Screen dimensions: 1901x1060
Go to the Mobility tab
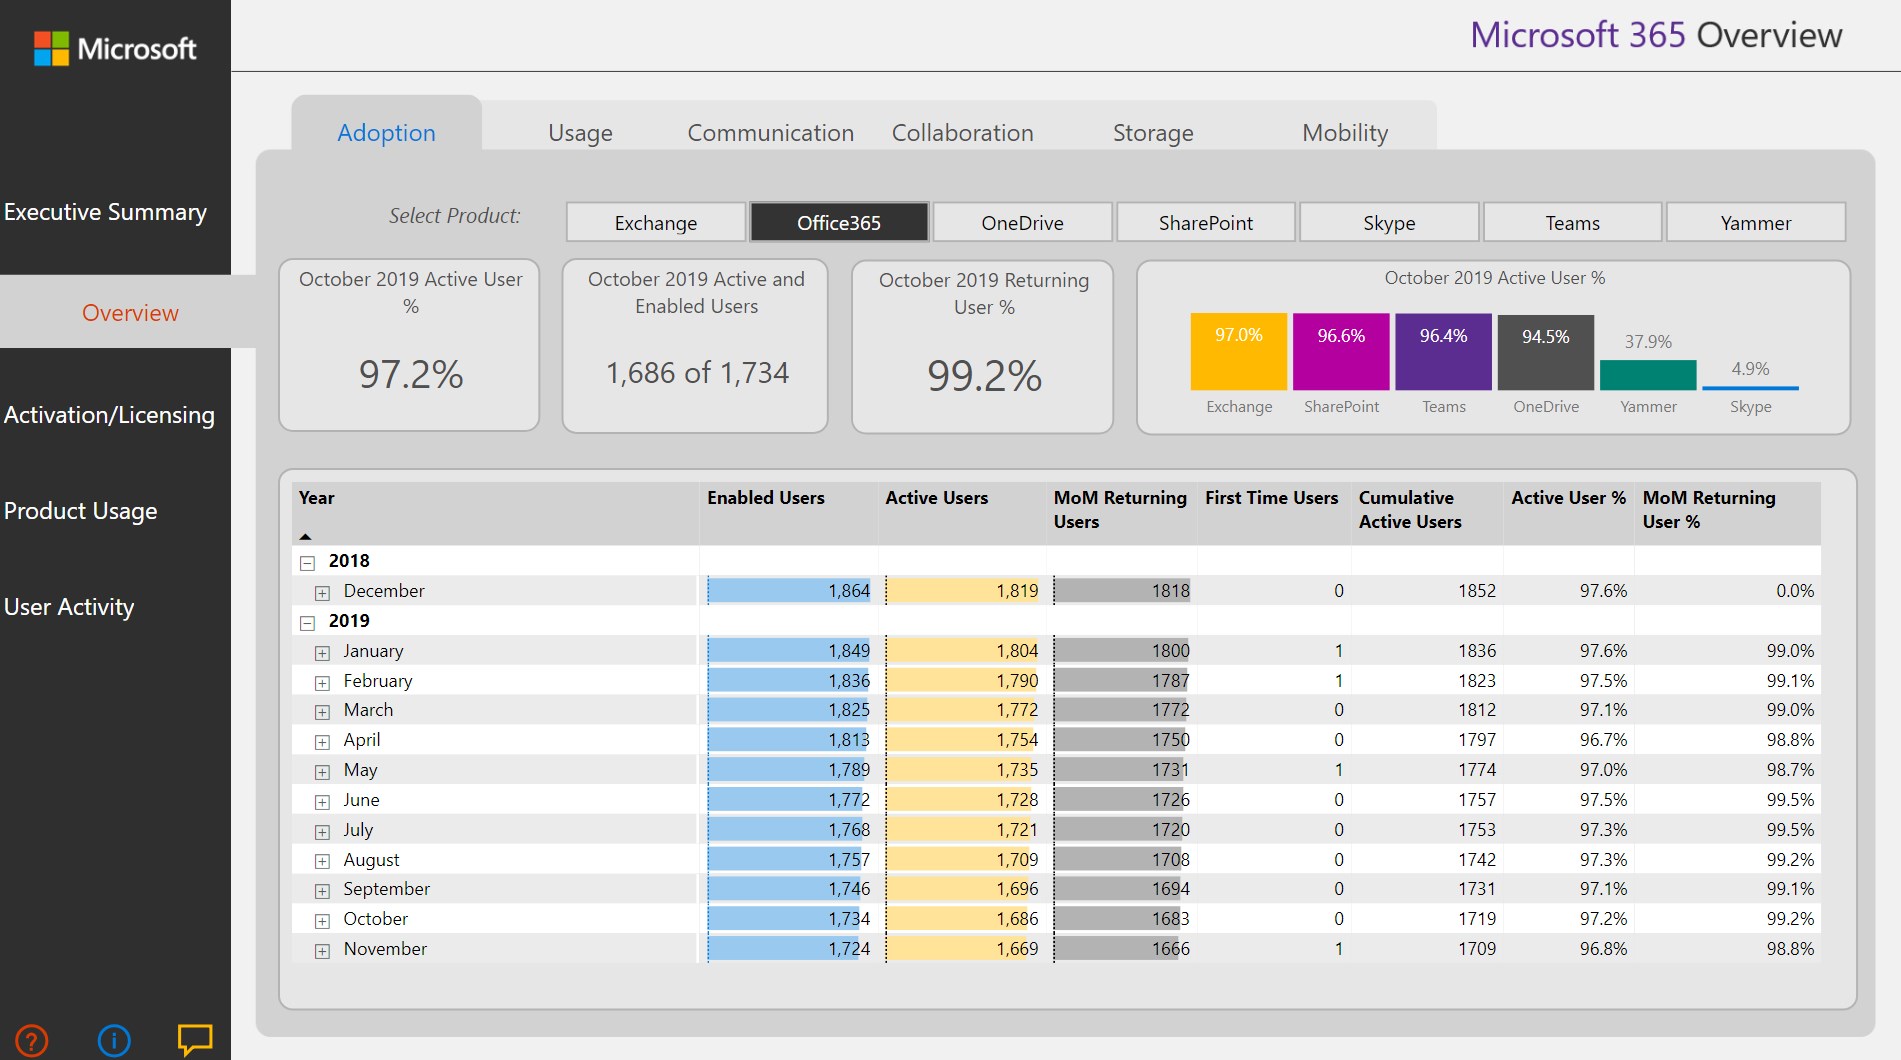pyautogui.click(x=1345, y=132)
